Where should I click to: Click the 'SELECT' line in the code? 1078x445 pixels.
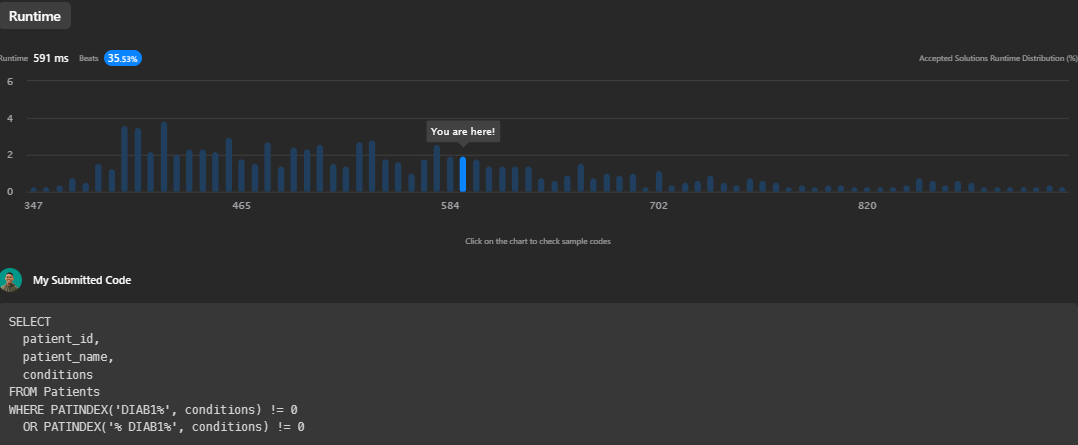30,321
